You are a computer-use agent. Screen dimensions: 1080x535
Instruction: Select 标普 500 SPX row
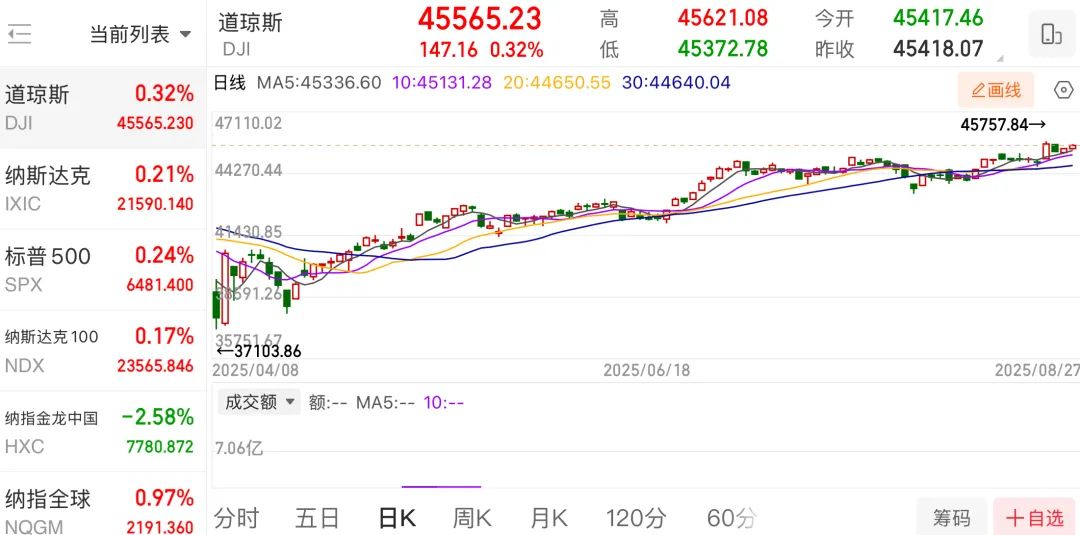coord(103,269)
